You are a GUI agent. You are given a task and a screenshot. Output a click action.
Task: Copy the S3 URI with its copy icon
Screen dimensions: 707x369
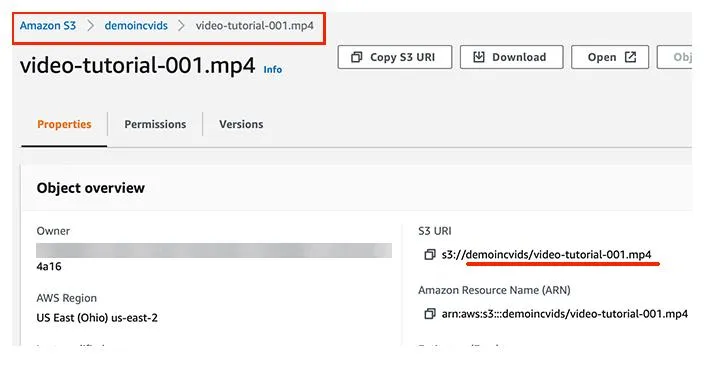coord(430,255)
